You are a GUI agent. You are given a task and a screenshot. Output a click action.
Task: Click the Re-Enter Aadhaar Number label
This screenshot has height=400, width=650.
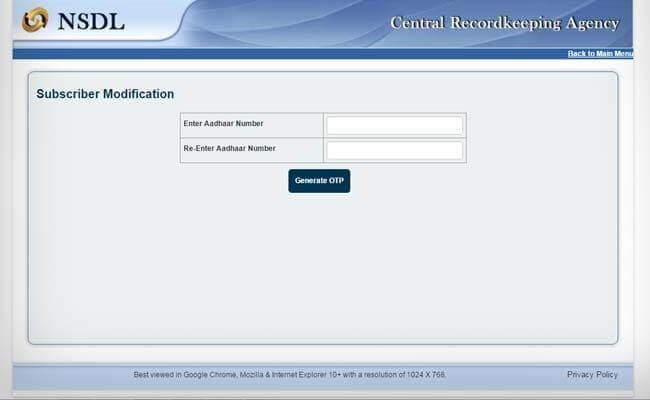tap(229, 148)
